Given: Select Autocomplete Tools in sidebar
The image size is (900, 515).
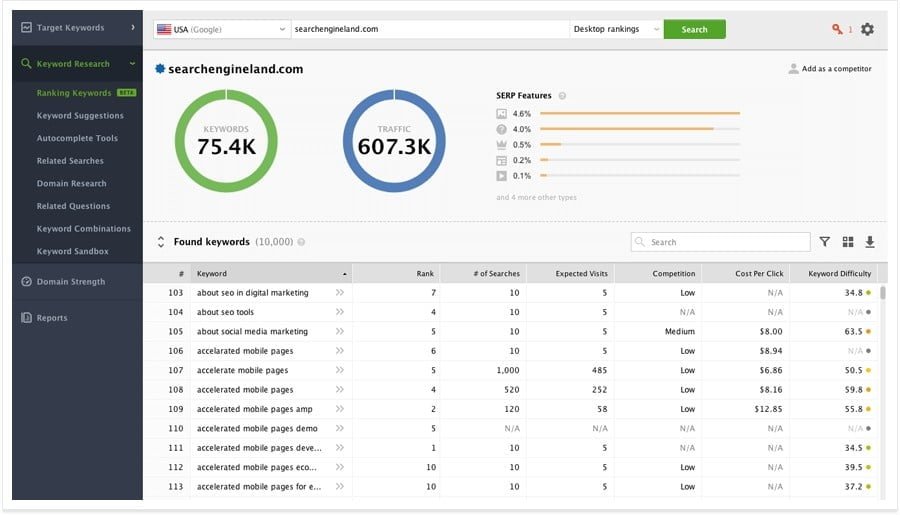Looking at the screenshot, I should pyautogui.click(x=77, y=138).
